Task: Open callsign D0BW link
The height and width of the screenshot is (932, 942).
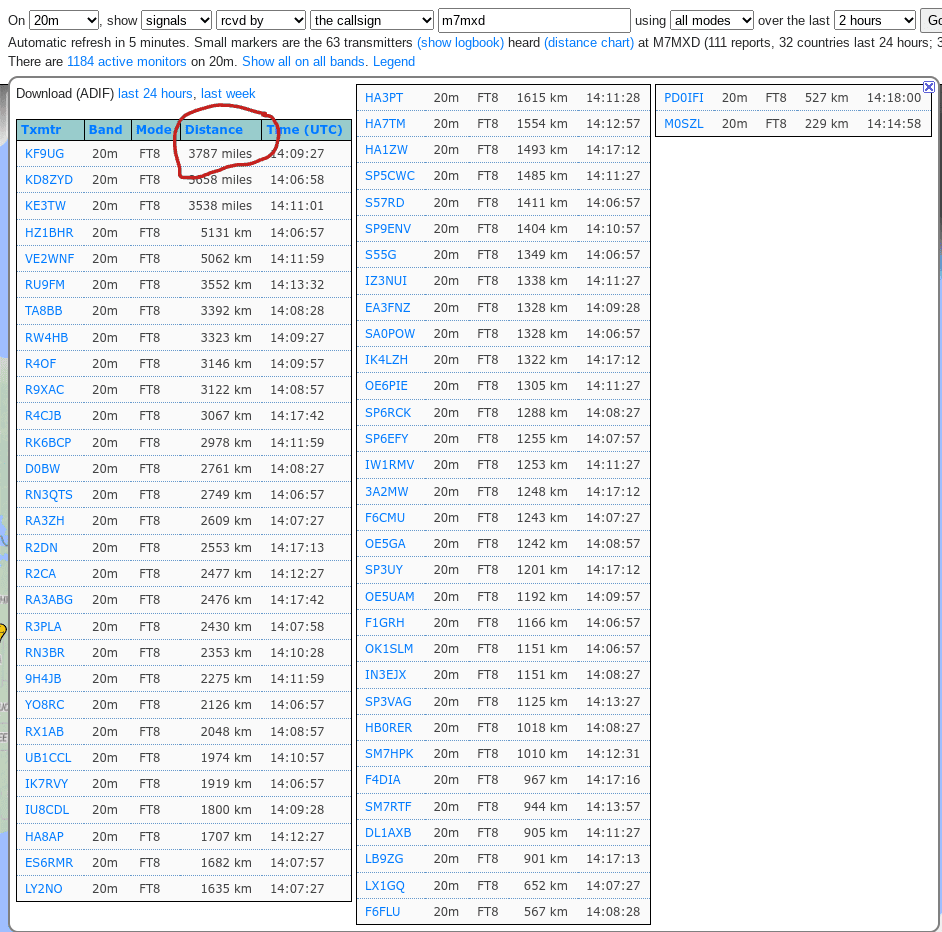Action: [42, 469]
